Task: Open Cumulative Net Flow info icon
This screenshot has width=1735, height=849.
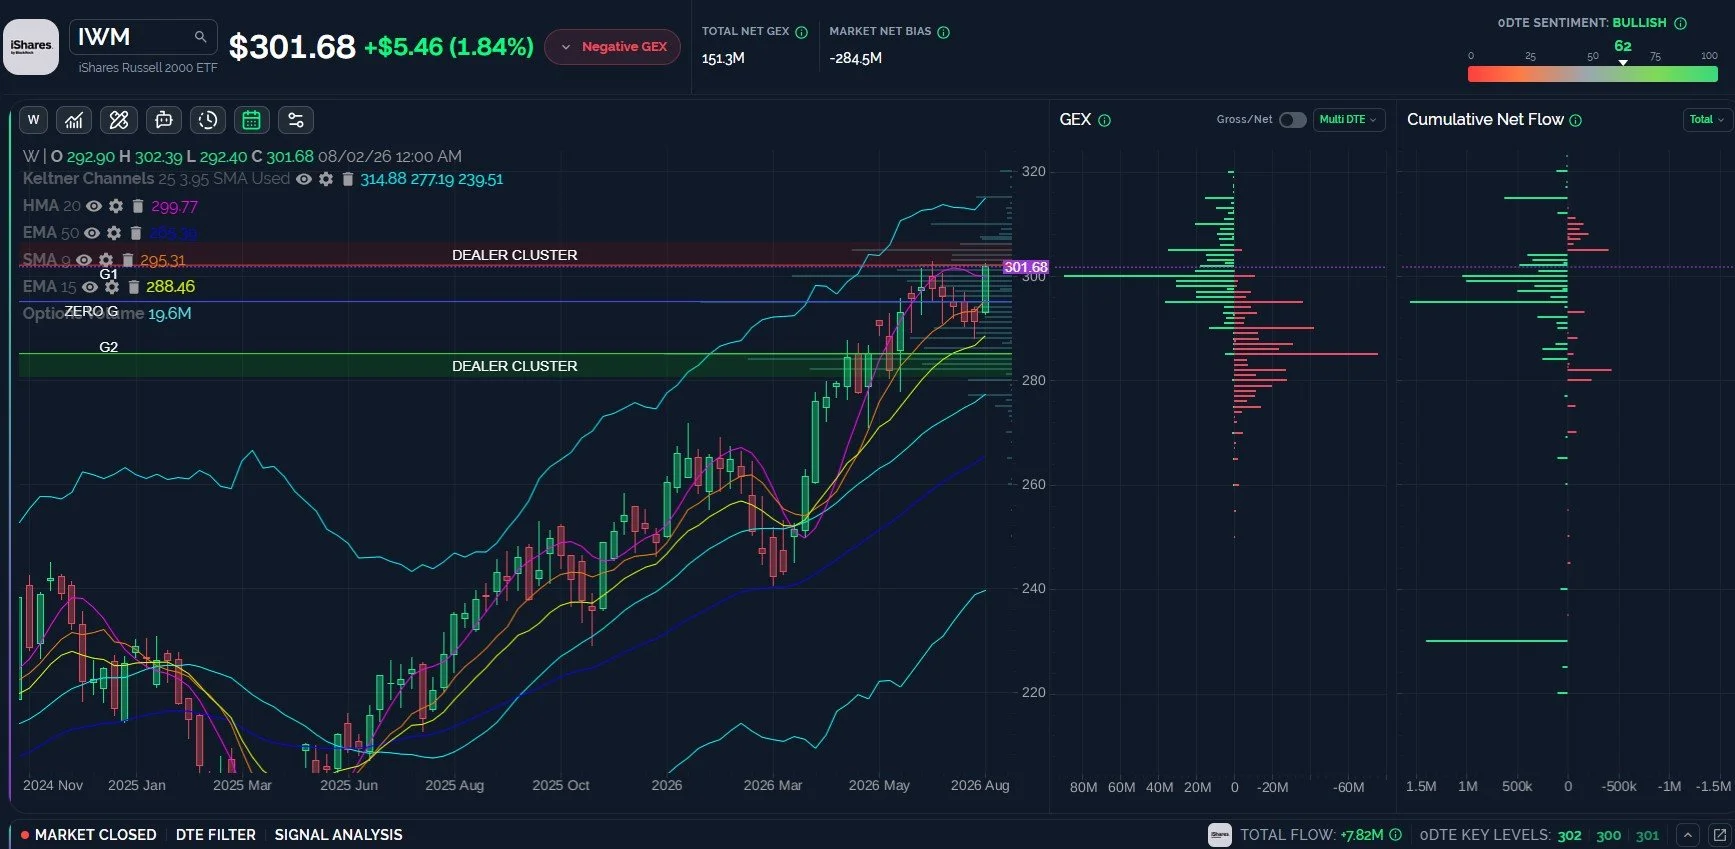Action: click(1576, 120)
